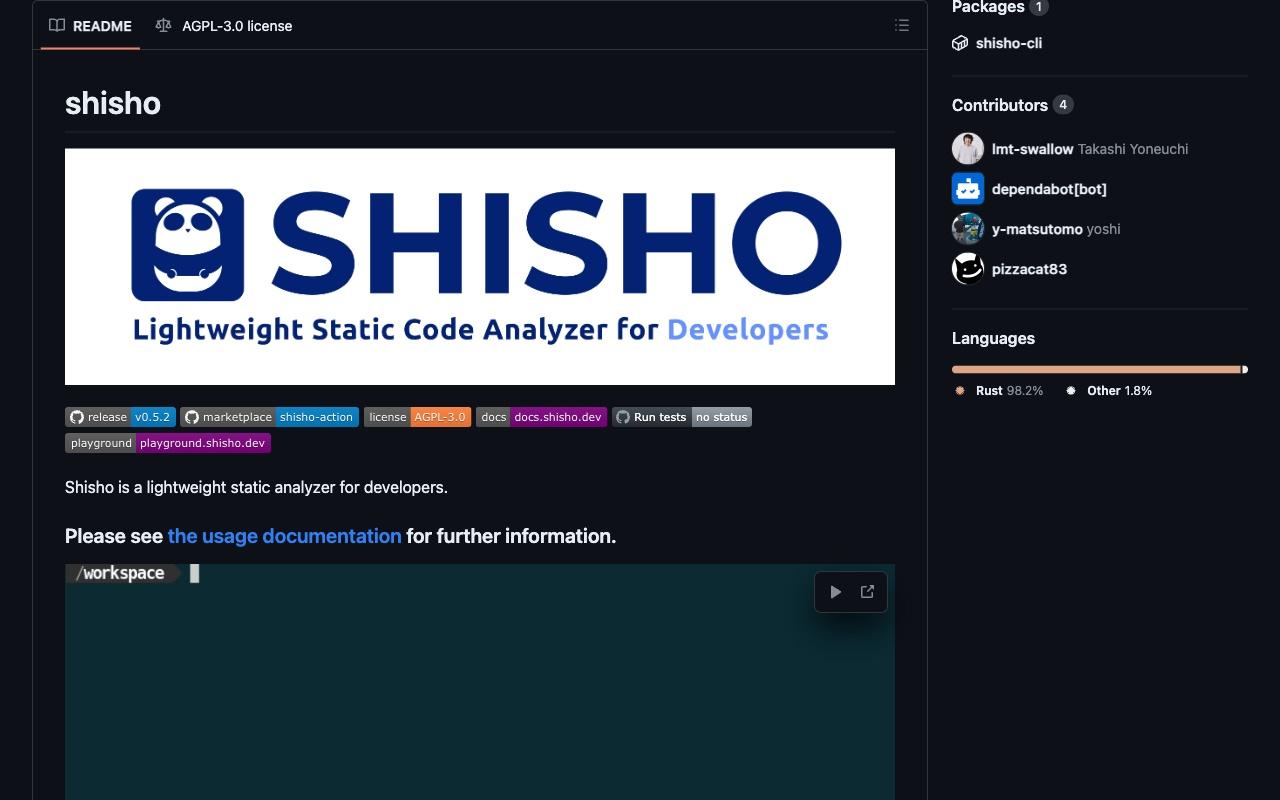
Task: Click the Run tests no status badge
Action: click(x=682, y=417)
